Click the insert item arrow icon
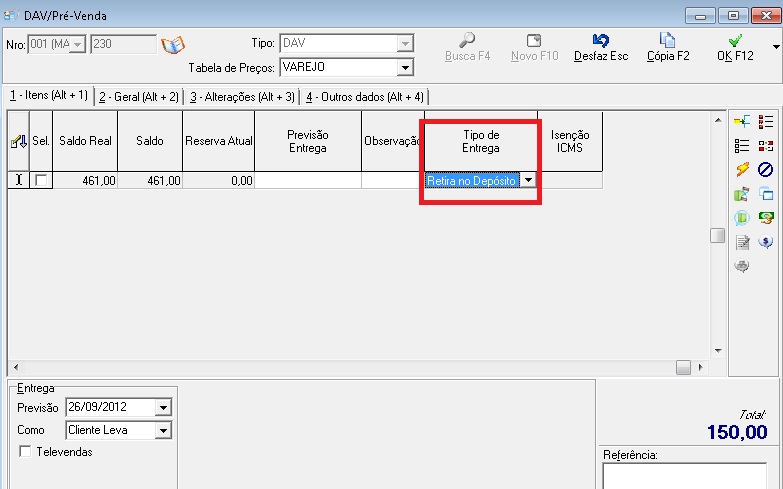The height and width of the screenshot is (489, 783). click(x=742, y=121)
